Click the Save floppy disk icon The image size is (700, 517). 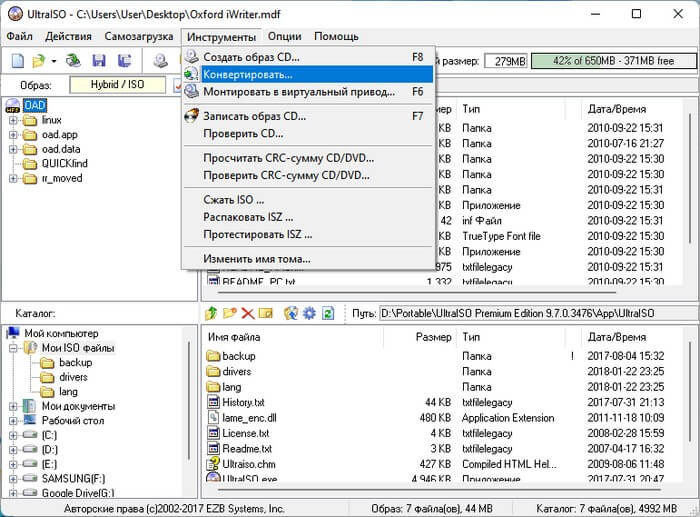click(99, 60)
